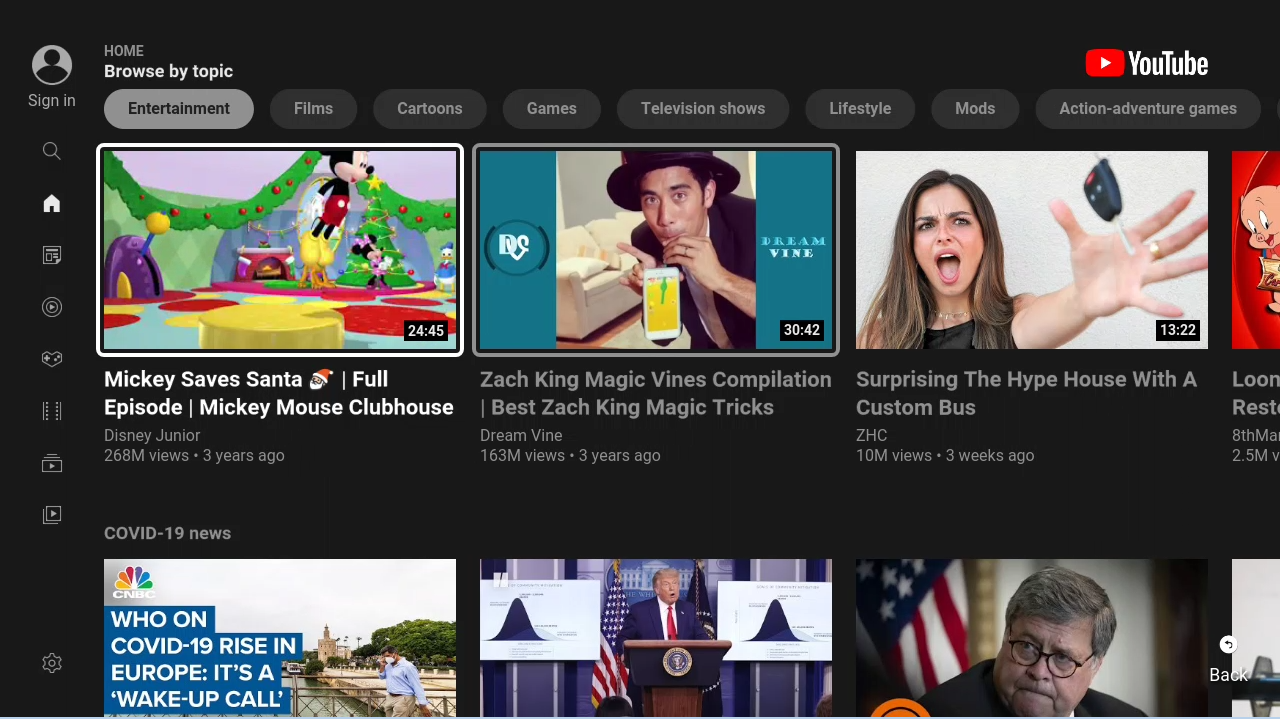
Task: Open the Library icon in sidebar
Action: coord(52,515)
